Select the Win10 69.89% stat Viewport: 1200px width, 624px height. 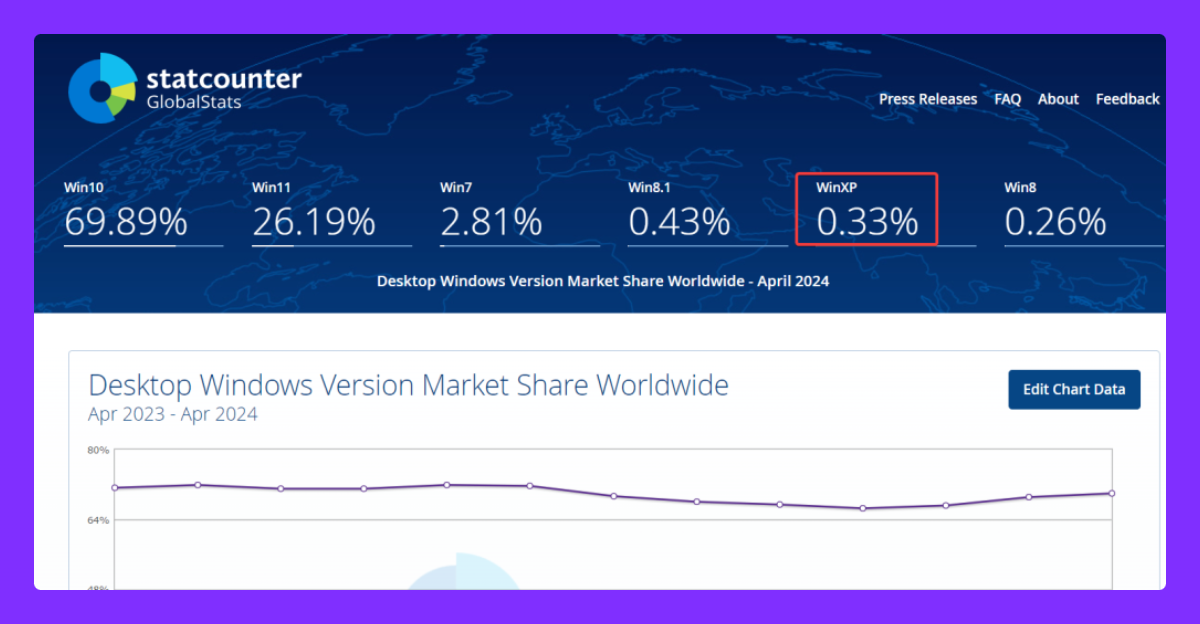tap(143, 211)
